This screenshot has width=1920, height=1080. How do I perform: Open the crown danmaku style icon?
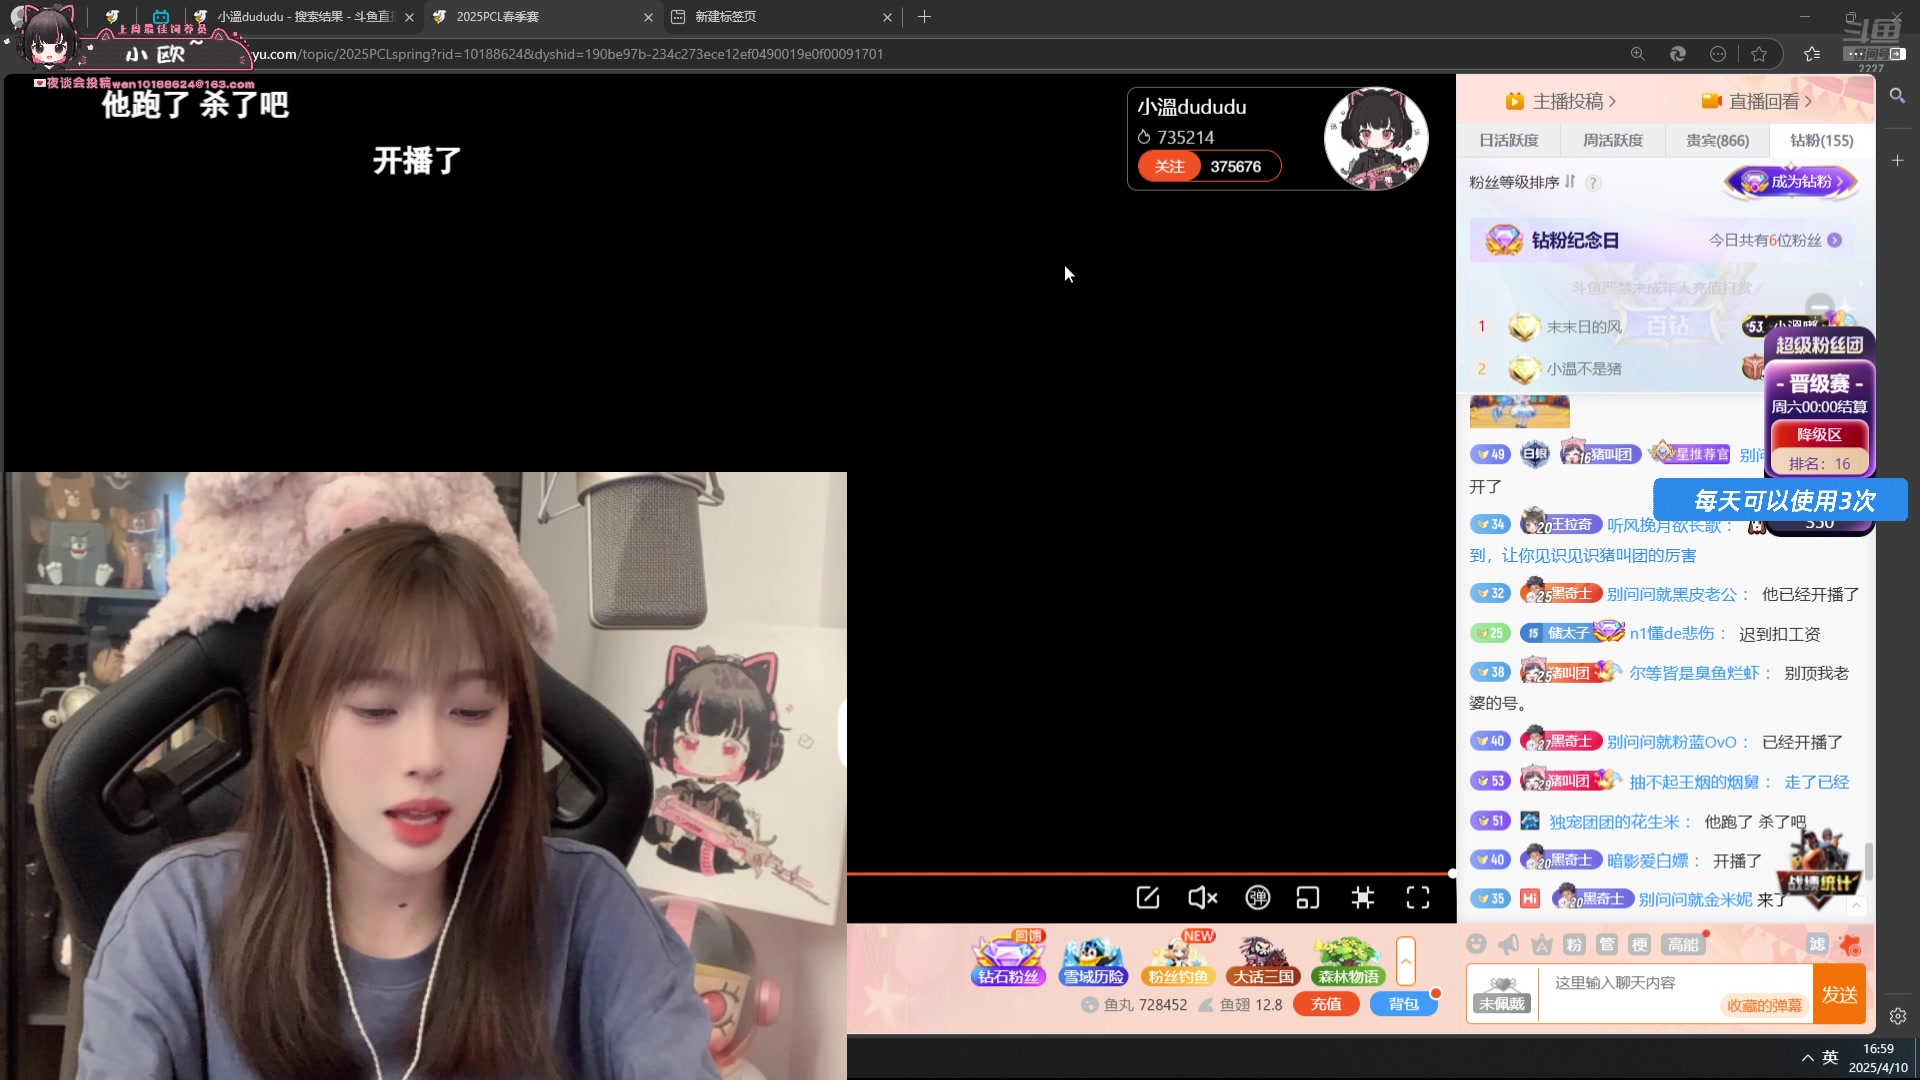1542,944
